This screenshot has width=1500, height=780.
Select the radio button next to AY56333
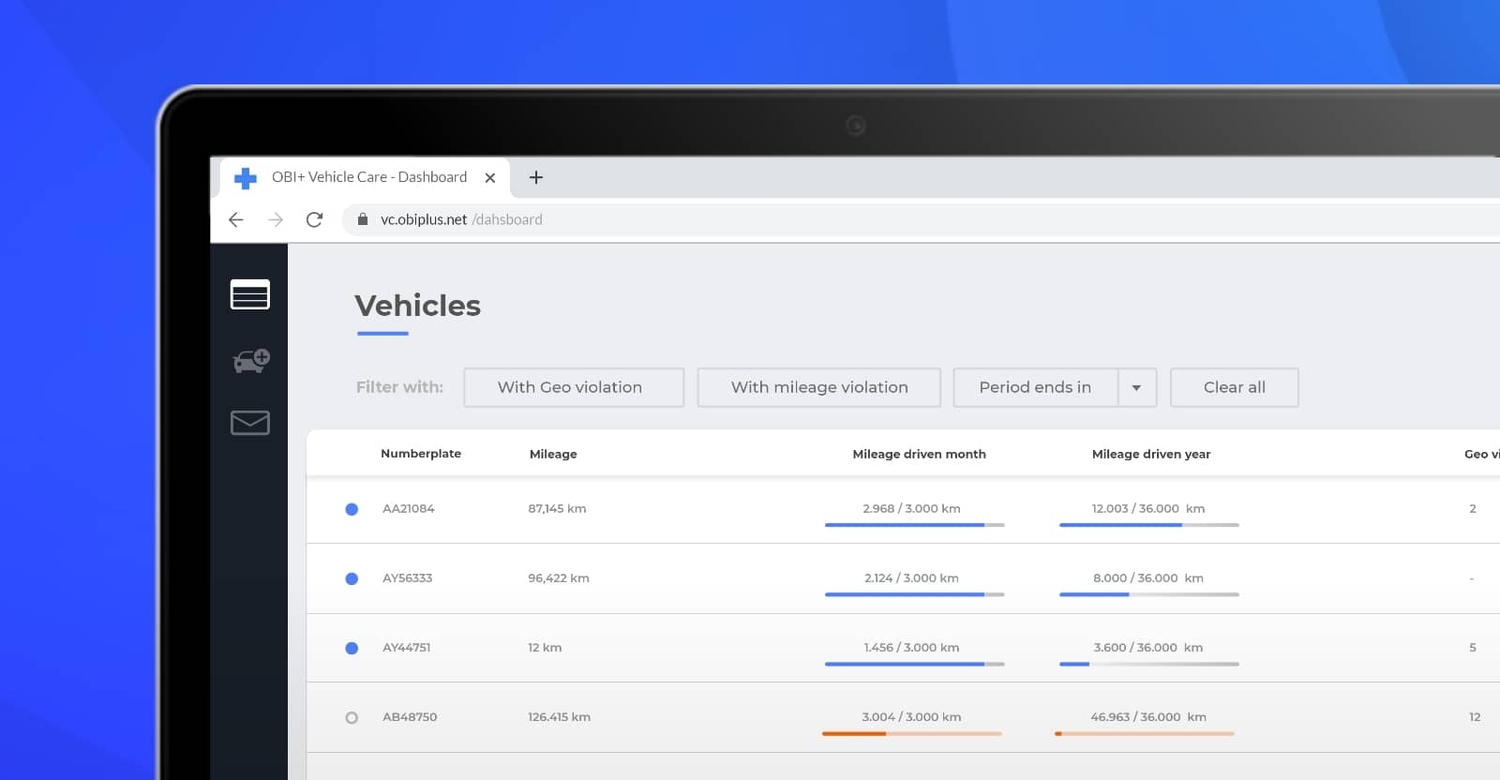point(351,578)
